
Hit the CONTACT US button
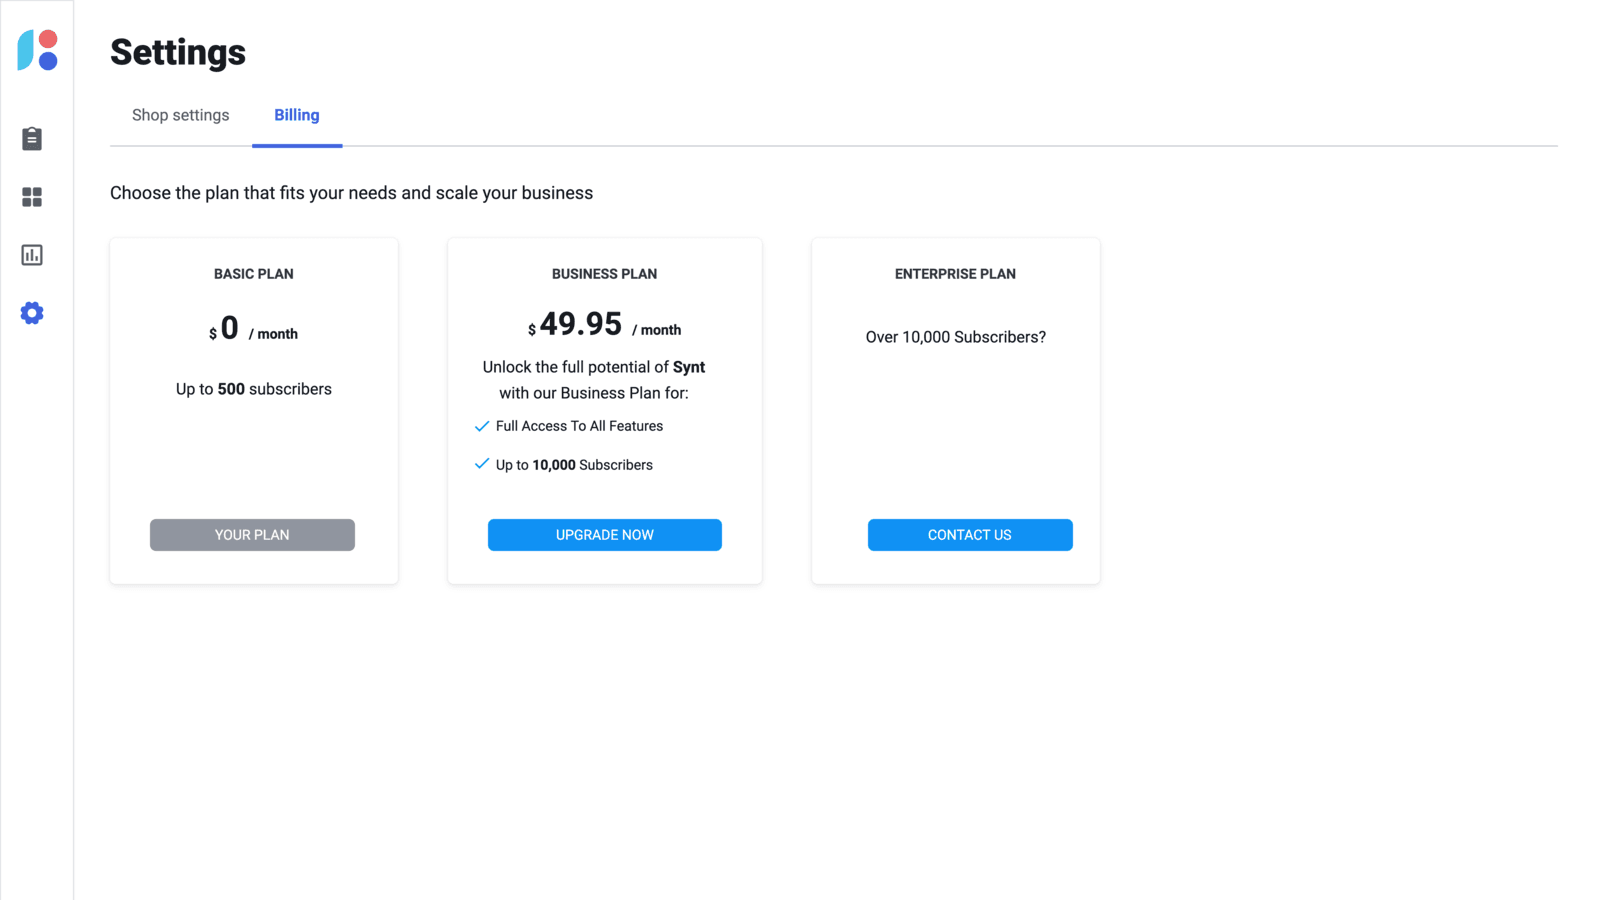(x=969, y=535)
